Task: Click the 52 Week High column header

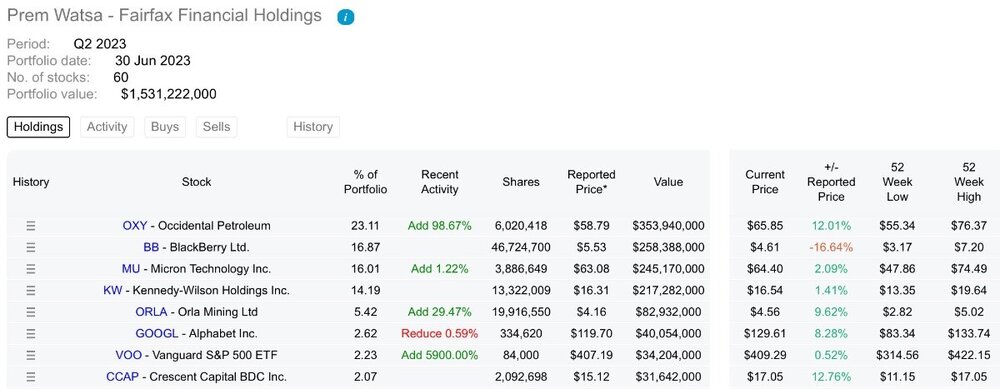Action: coord(969,182)
